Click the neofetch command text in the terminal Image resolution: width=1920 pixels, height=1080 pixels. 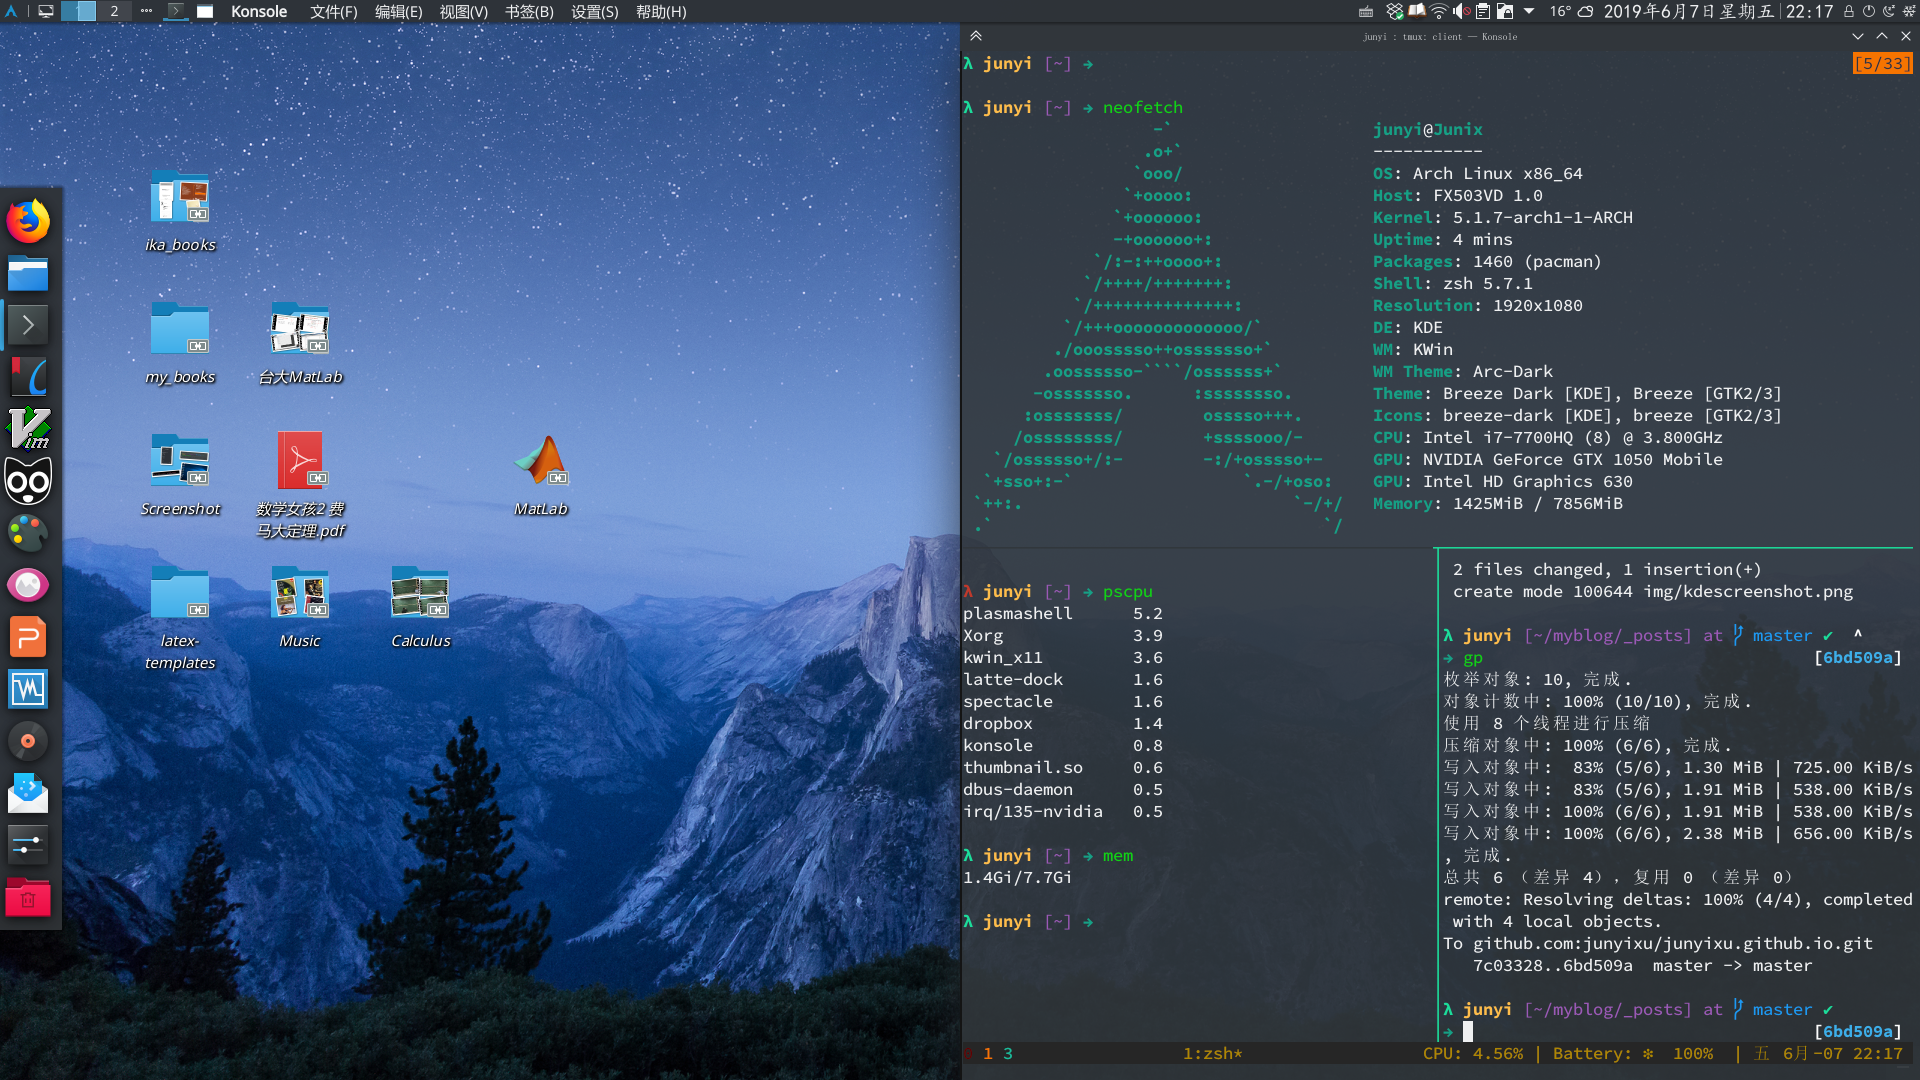[x=1142, y=107]
